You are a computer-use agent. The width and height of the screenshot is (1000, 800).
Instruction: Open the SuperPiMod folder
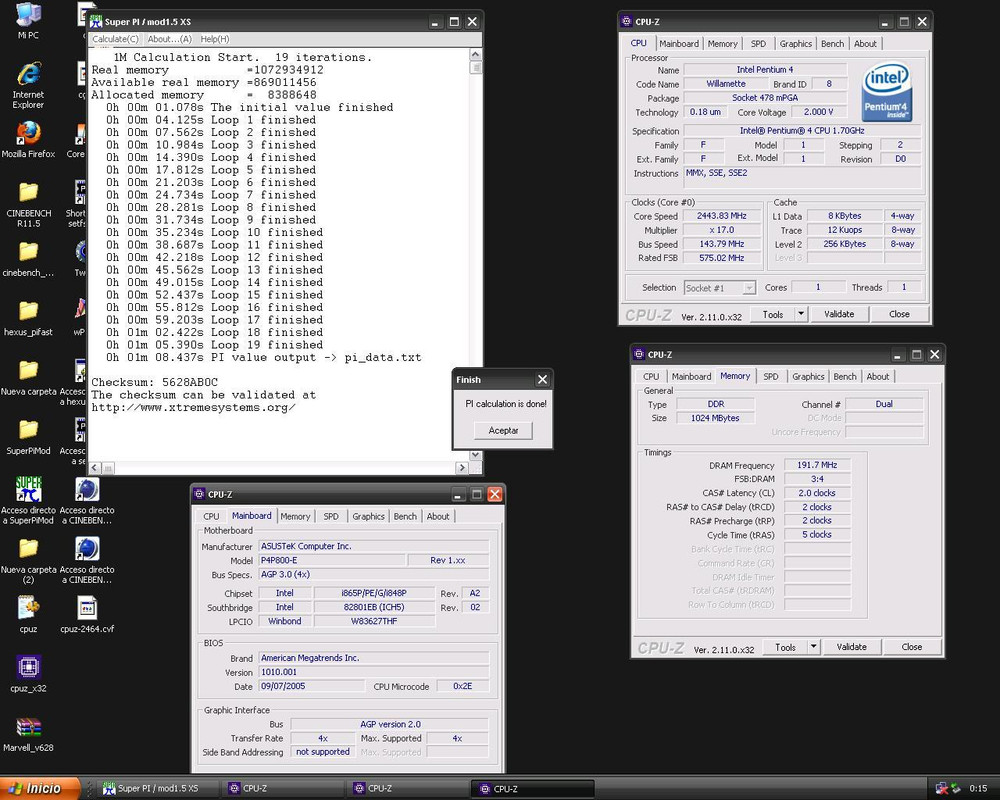tap(28, 436)
